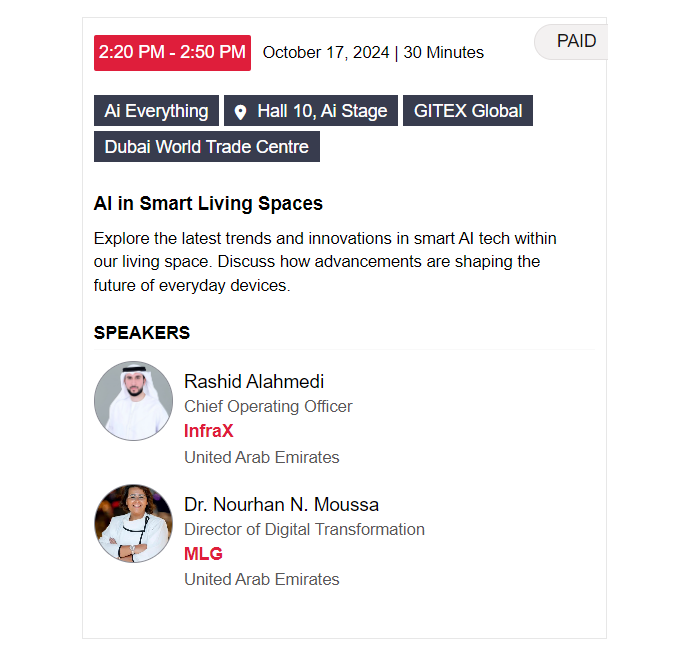This screenshot has width=686, height=655.
Task: Open Rashid Alahmedi's profile photo
Action: (133, 401)
